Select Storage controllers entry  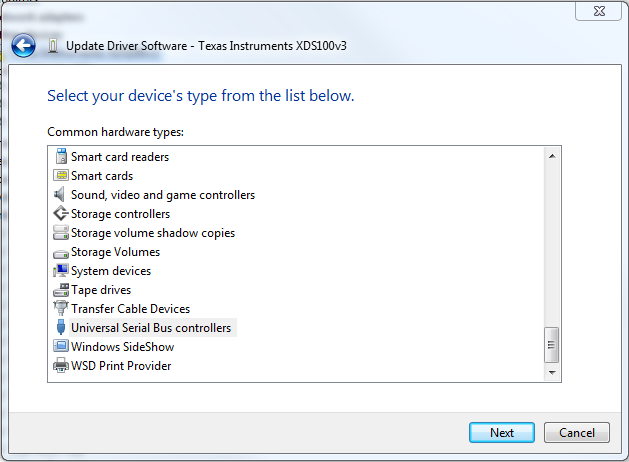120,214
